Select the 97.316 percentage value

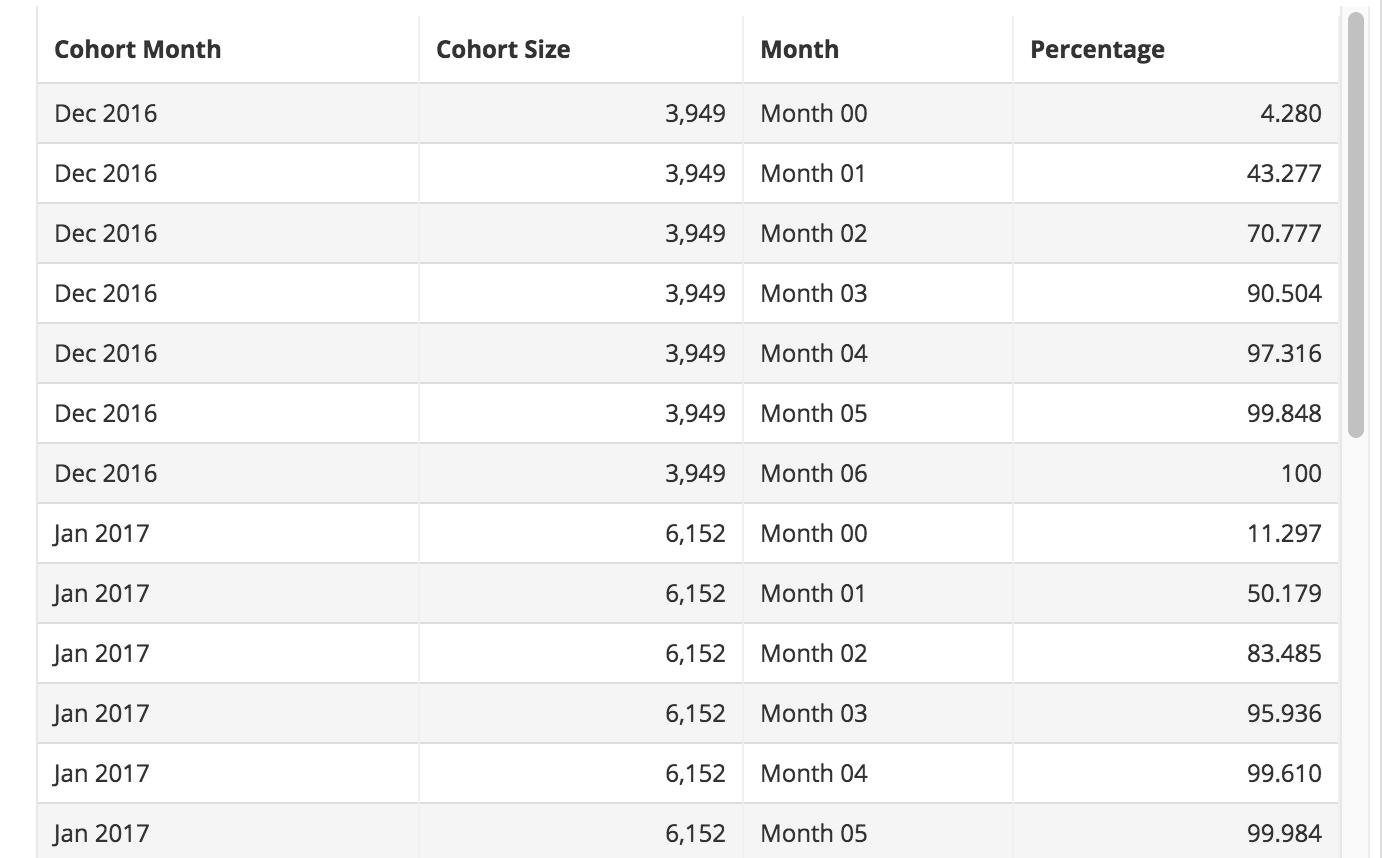(x=1284, y=354)
